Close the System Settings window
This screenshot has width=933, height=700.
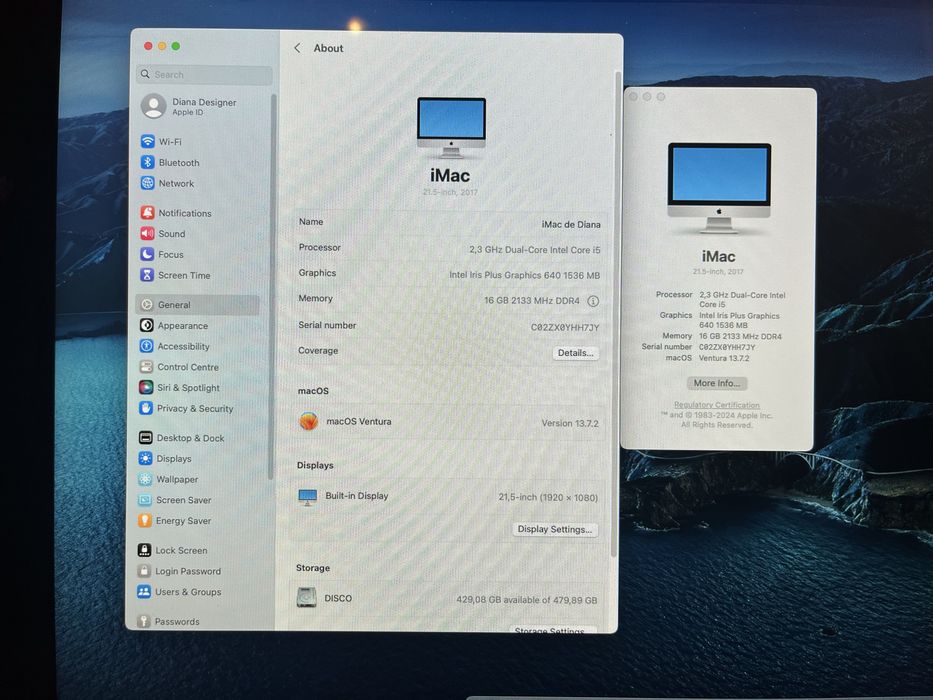point(148,46)
